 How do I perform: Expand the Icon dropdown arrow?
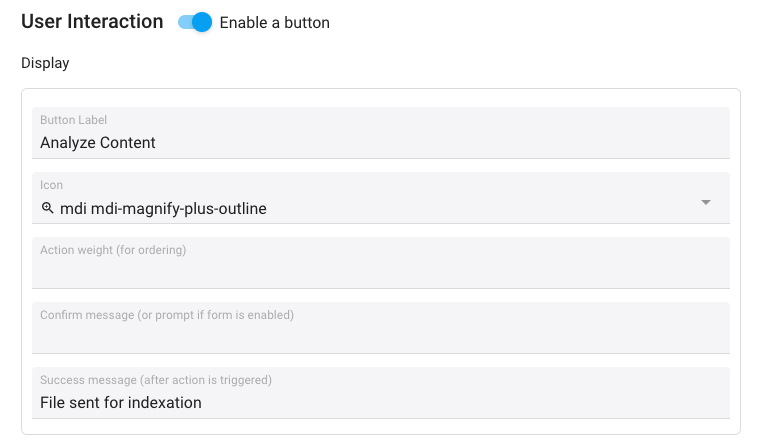pos(706,202)
